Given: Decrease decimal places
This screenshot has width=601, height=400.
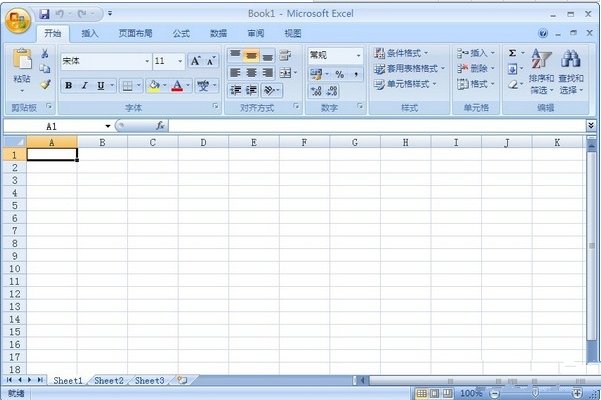Looking at the screenshot, I should [332, 91].
